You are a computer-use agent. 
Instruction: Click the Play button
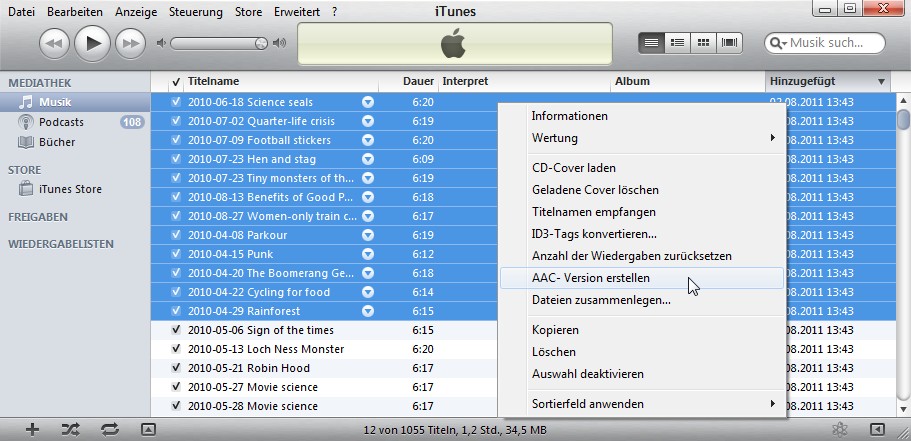point(92,44)
